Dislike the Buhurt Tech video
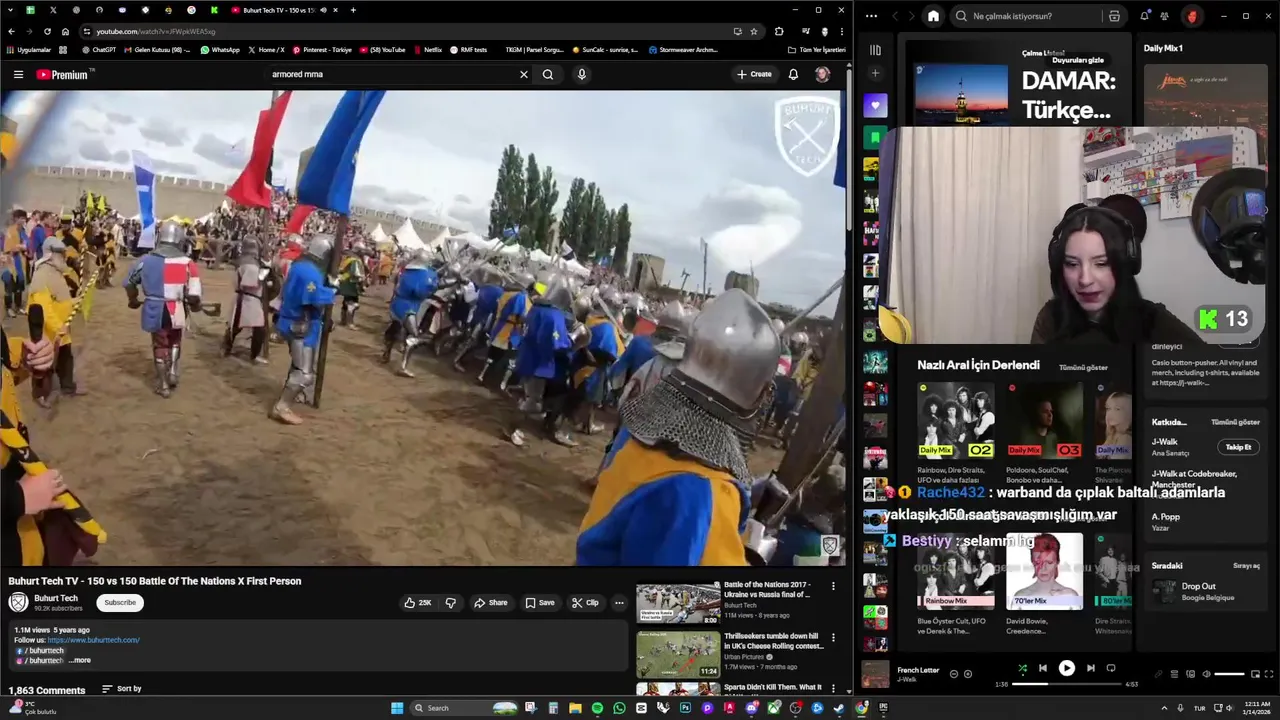This screenshot has height=720, width=1280. [450, 603]
